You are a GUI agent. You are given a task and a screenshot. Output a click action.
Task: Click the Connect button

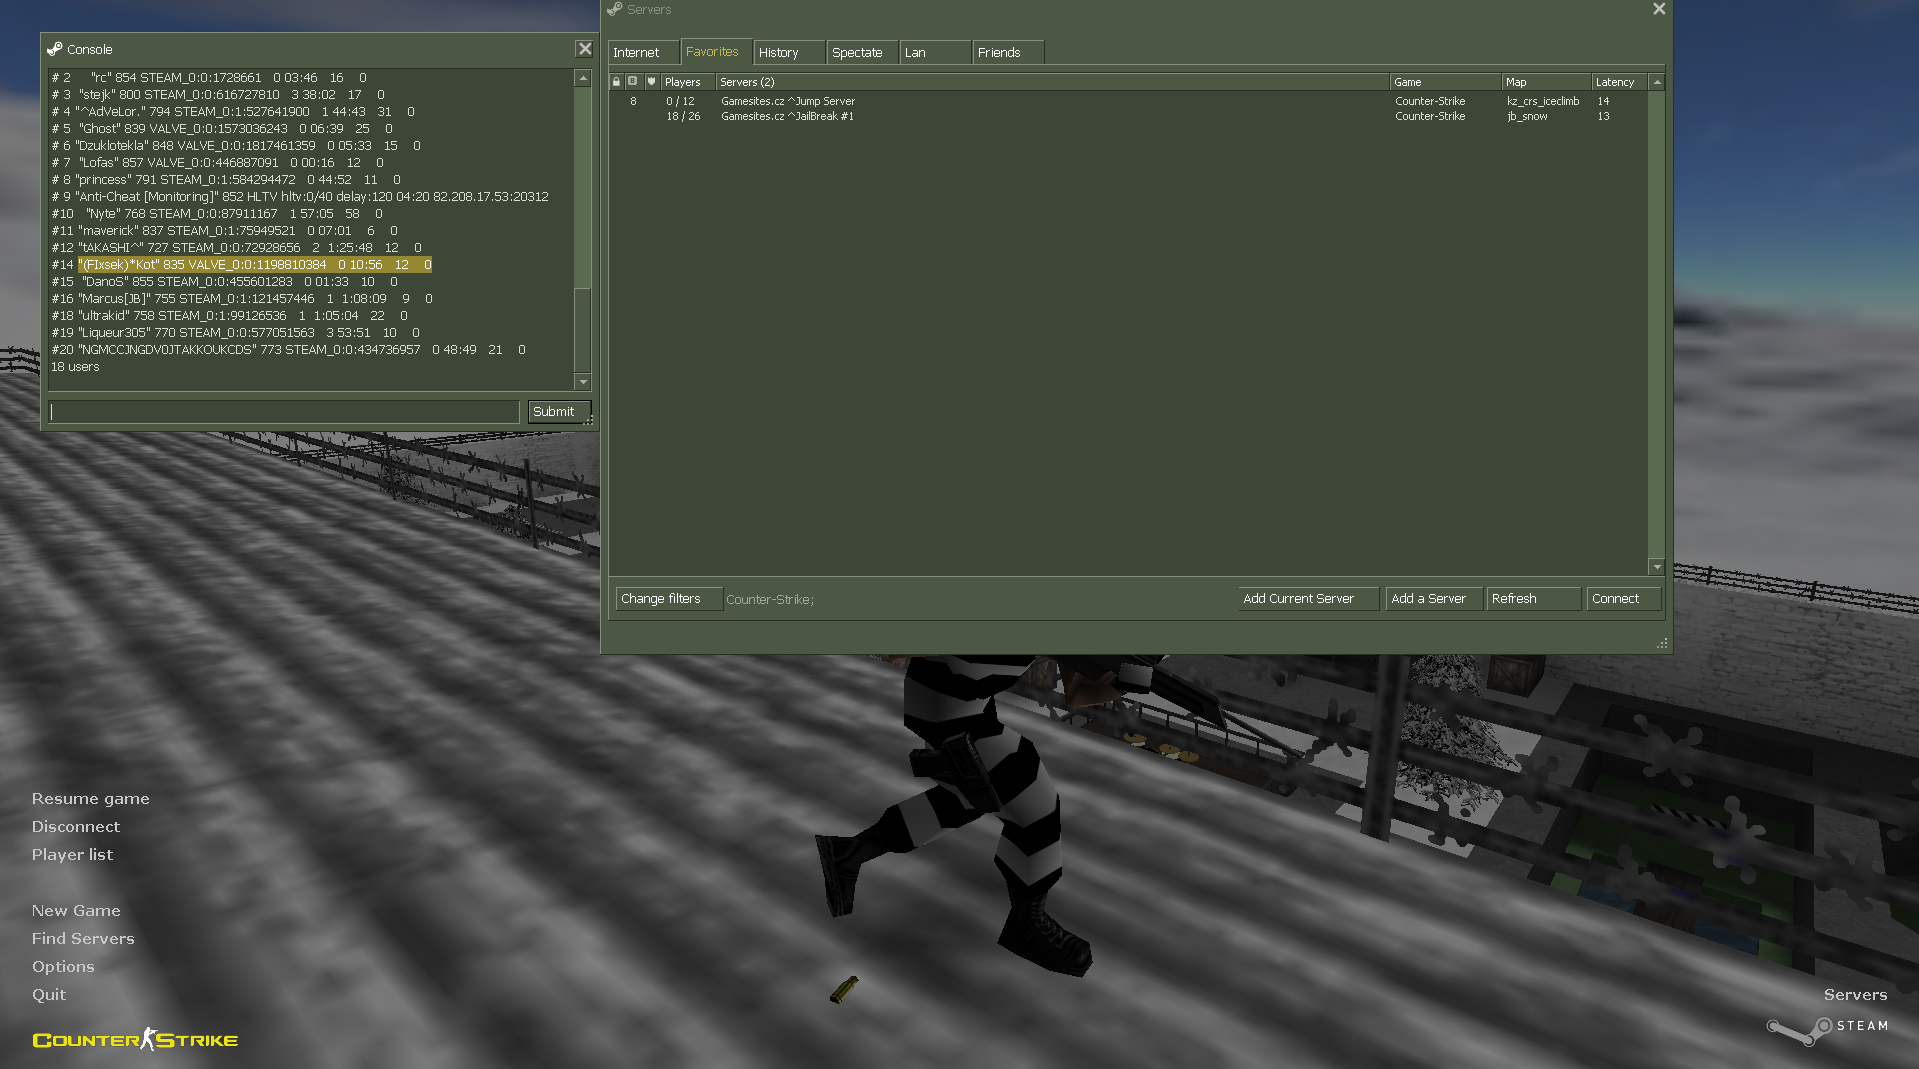coord(1623,599)
